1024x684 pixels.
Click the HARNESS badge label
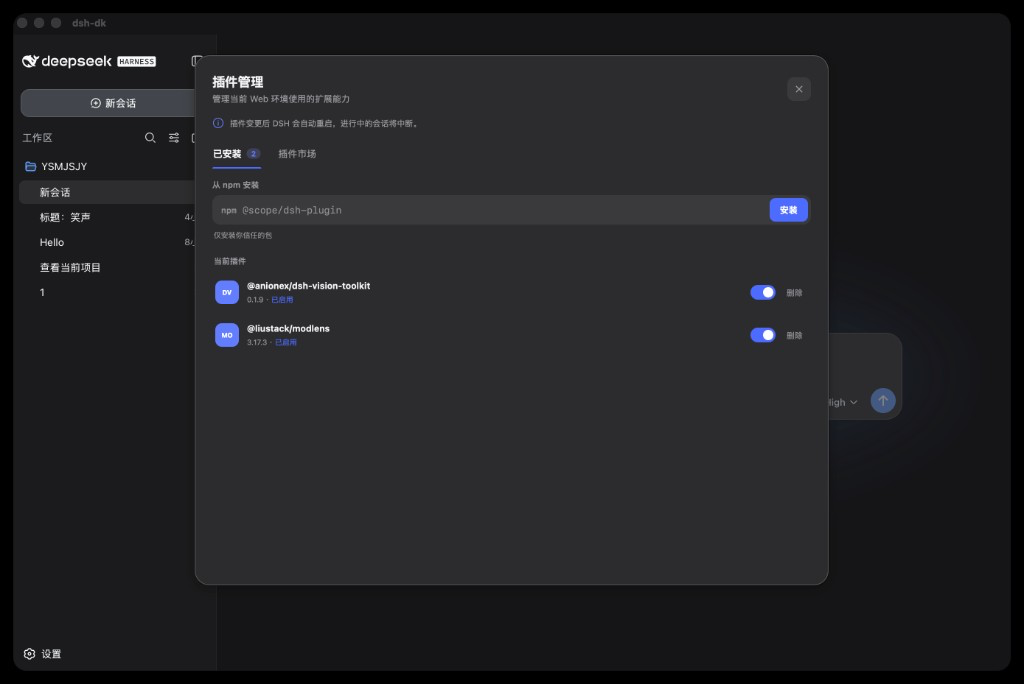pyautogui.click(x=136, y=61)
